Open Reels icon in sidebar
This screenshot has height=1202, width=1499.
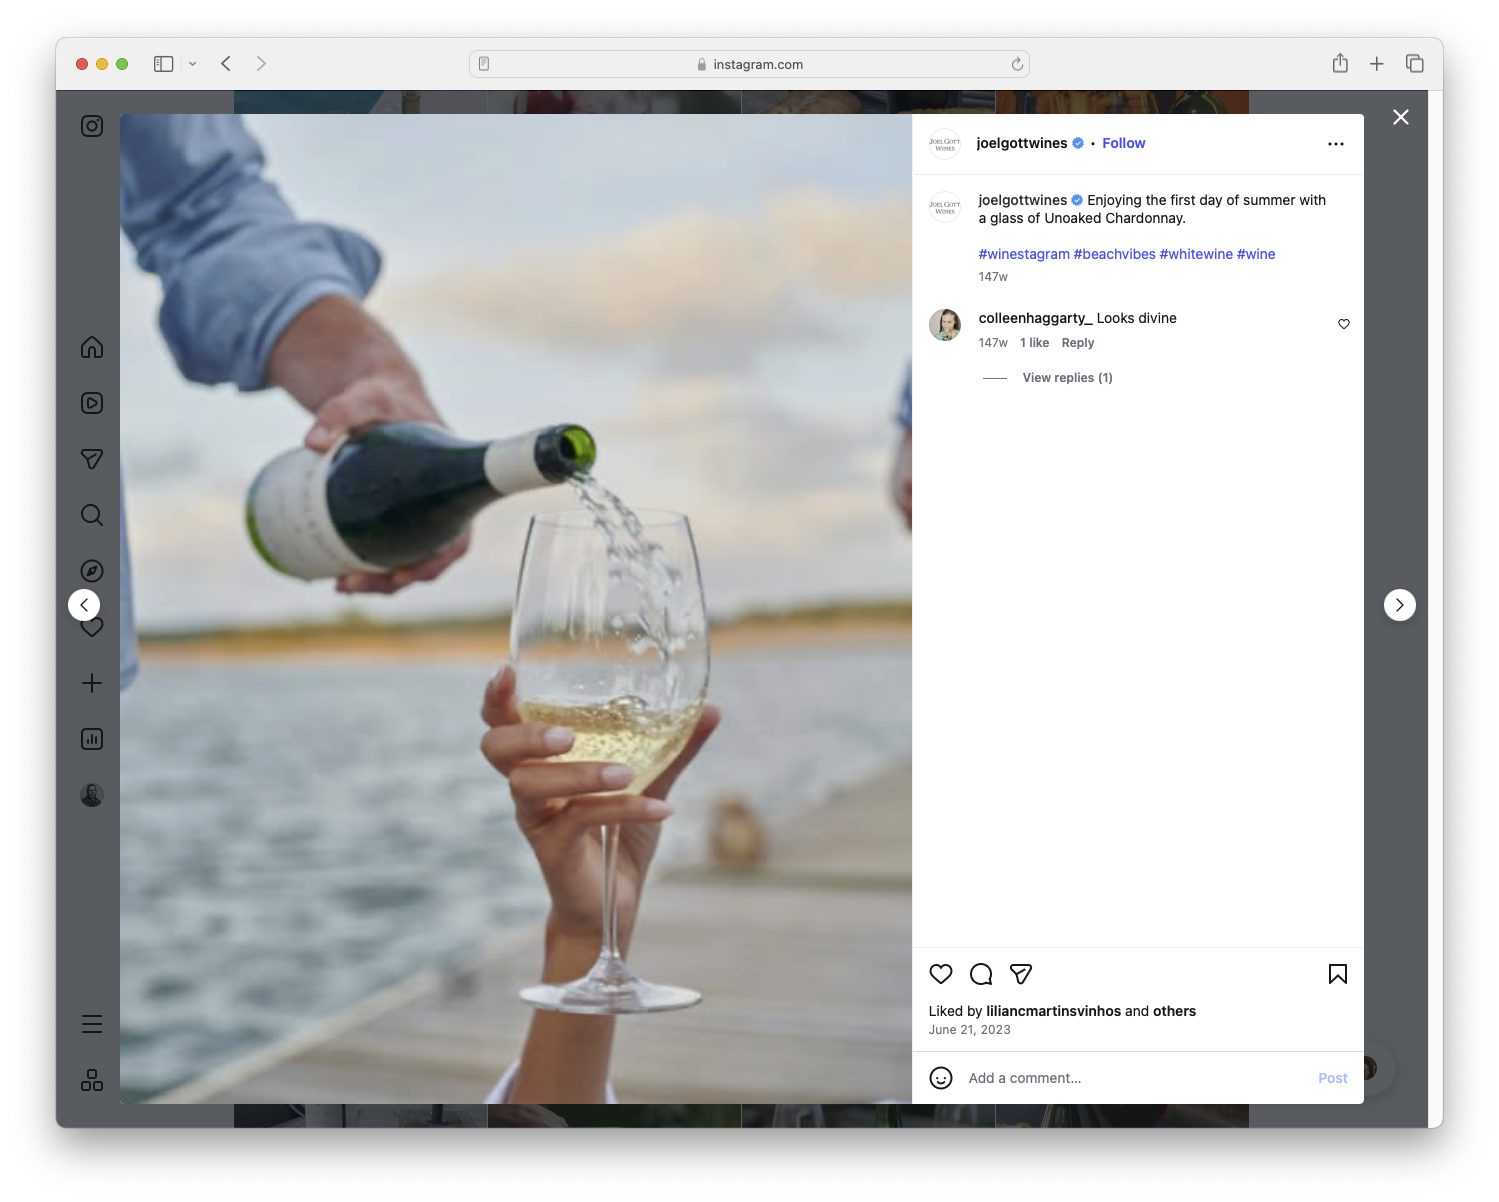click(92, 403)
